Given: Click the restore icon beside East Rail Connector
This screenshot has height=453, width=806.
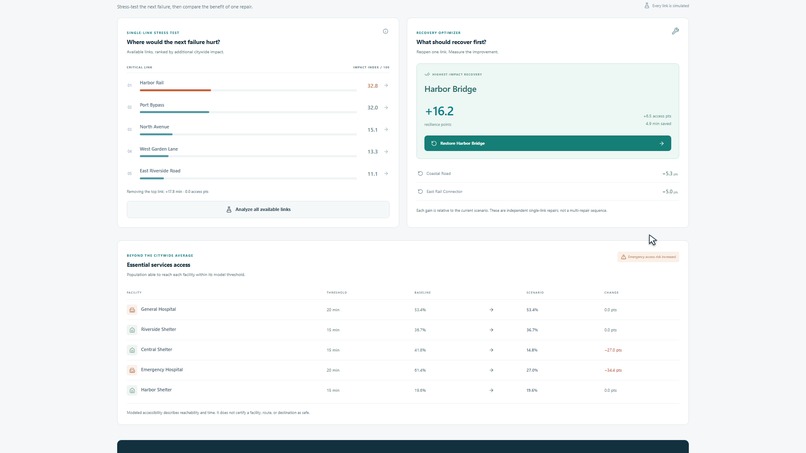Looking at the screenshot, I should [420, 192].
